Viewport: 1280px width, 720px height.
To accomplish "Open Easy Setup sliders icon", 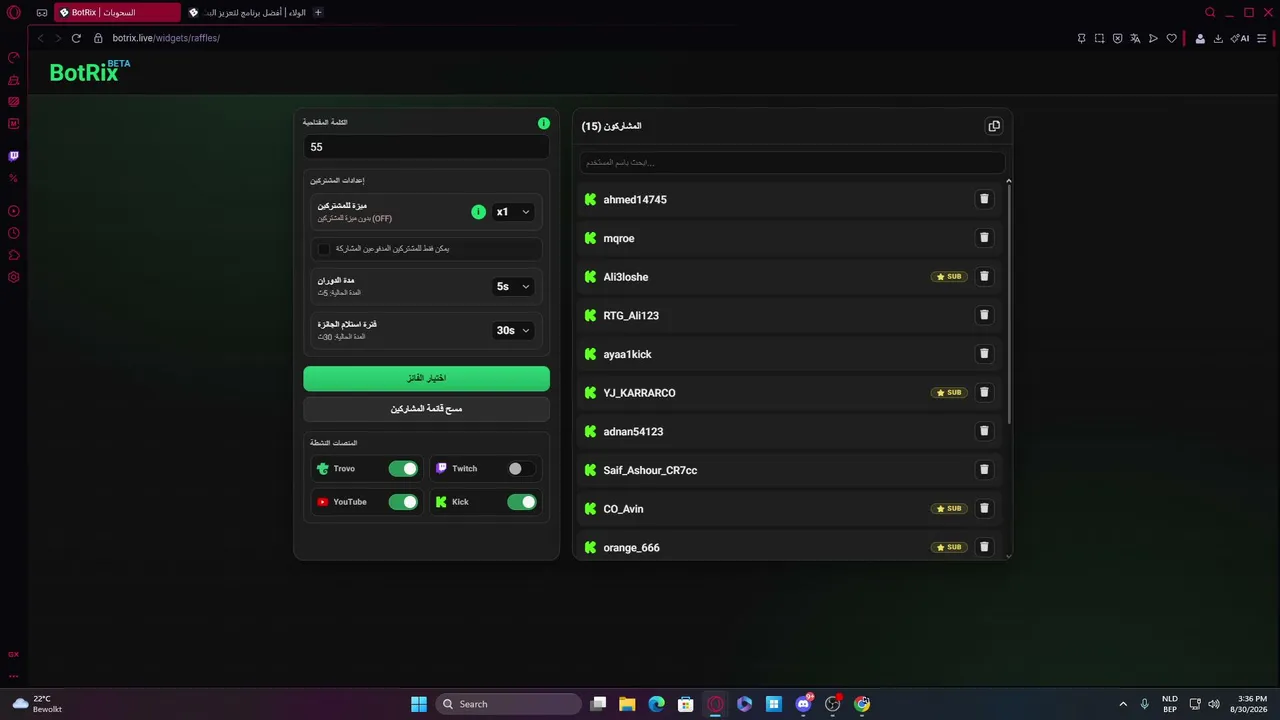I will [x=1264, y=38].
